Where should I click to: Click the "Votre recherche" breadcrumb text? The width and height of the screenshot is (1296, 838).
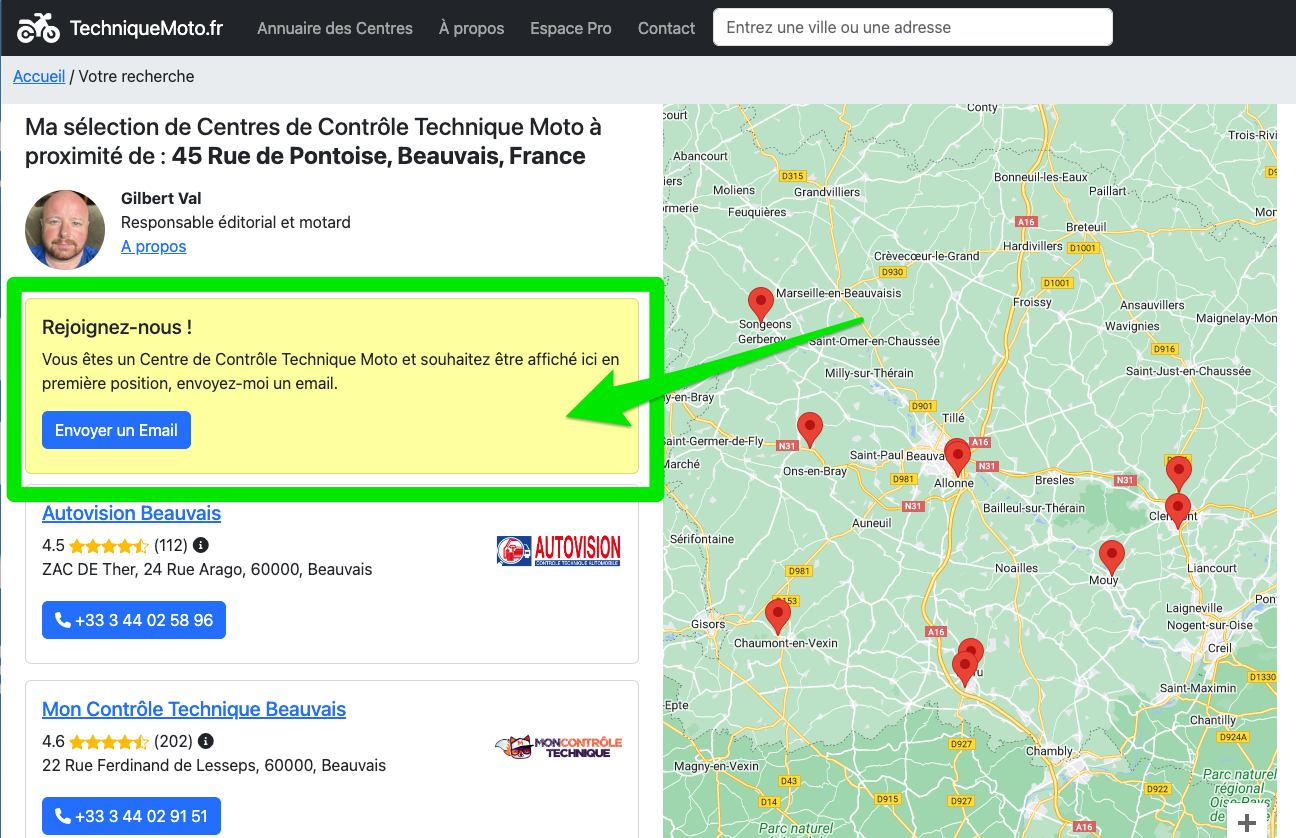point(137,76)
